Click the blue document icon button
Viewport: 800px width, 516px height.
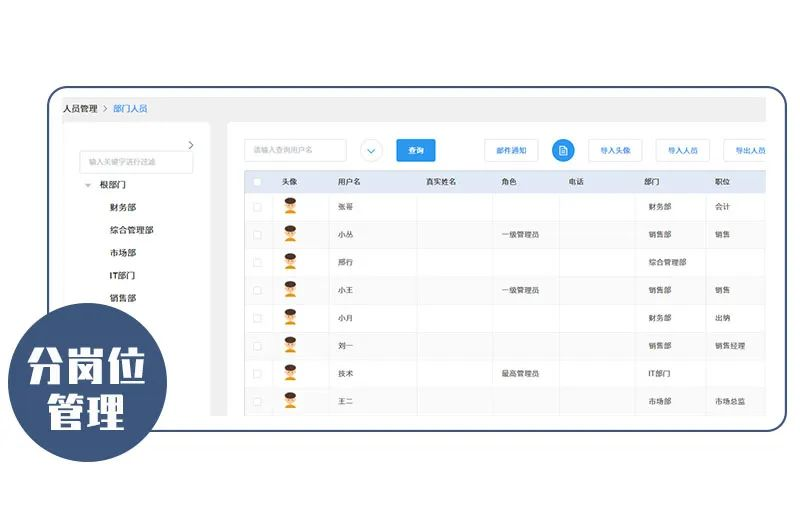[x=563, y=150]
